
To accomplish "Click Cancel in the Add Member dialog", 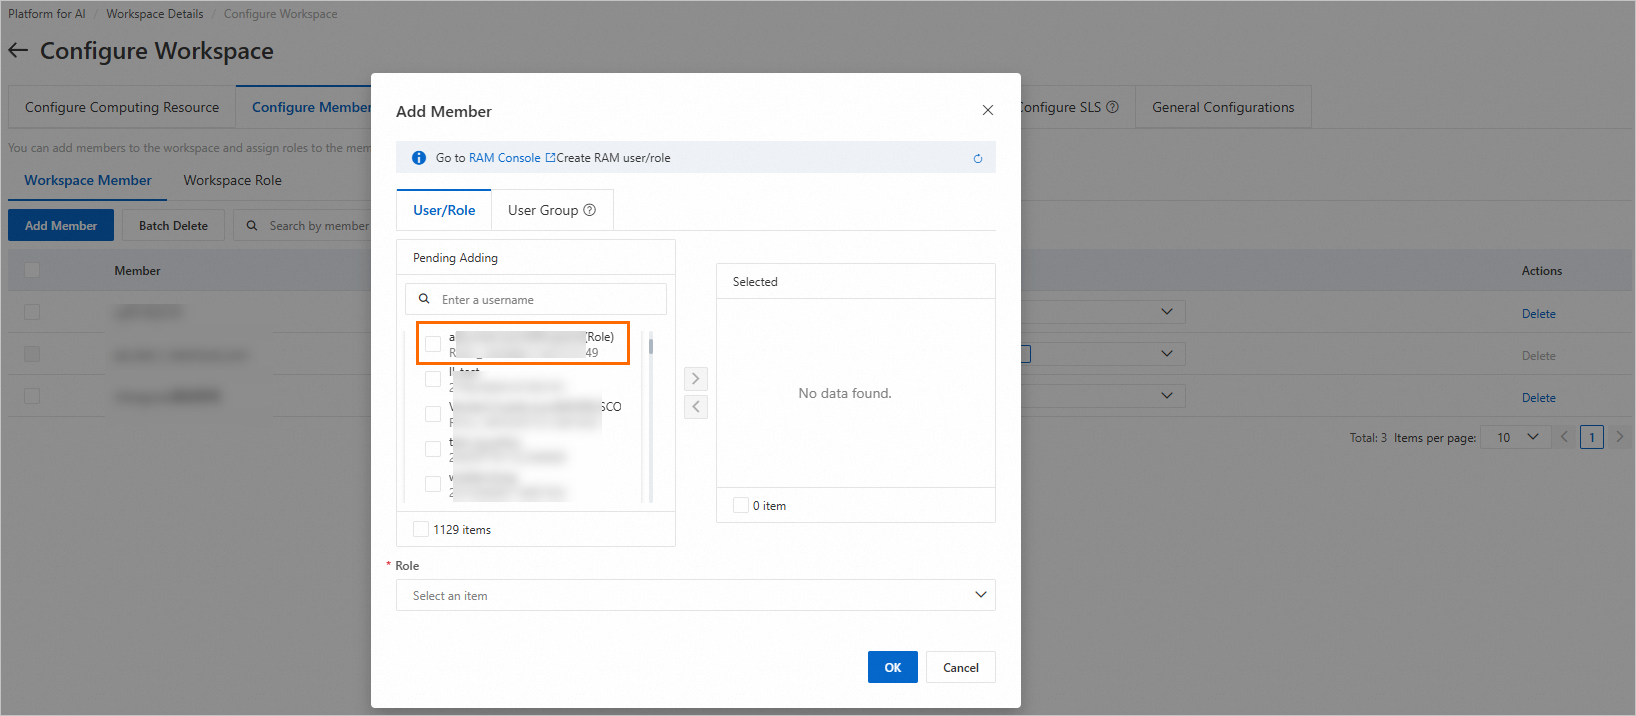I will coord(961,667).
